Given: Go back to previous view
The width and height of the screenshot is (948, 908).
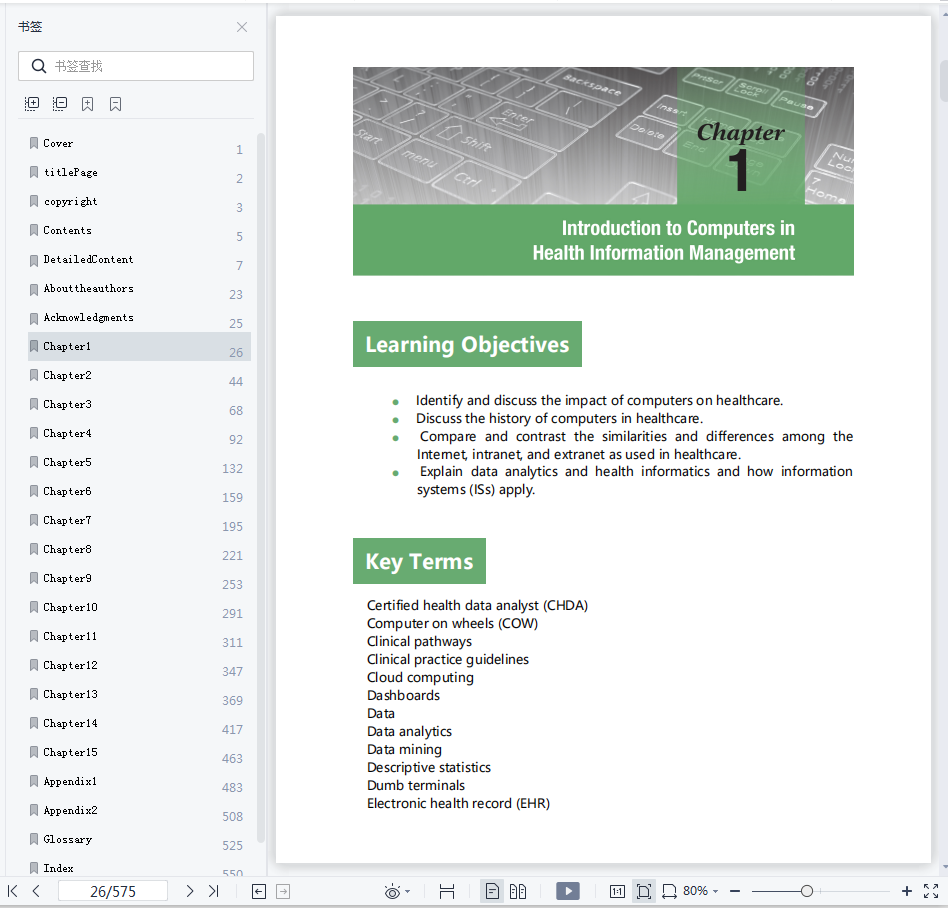Looking at the screenshot, I should click(x=259, y=891).
